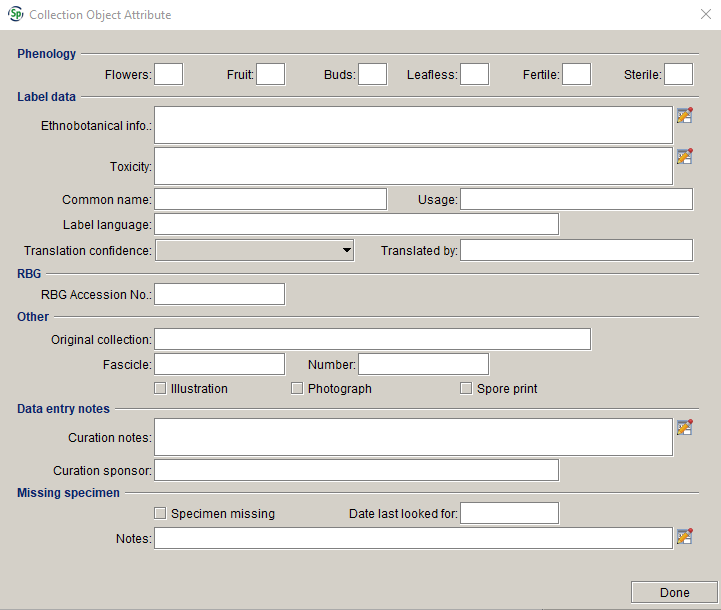721x610 pixels.
Task: Open text editor icon beside Toxicity
Action: pyautogui.click(x=685, y=156)
